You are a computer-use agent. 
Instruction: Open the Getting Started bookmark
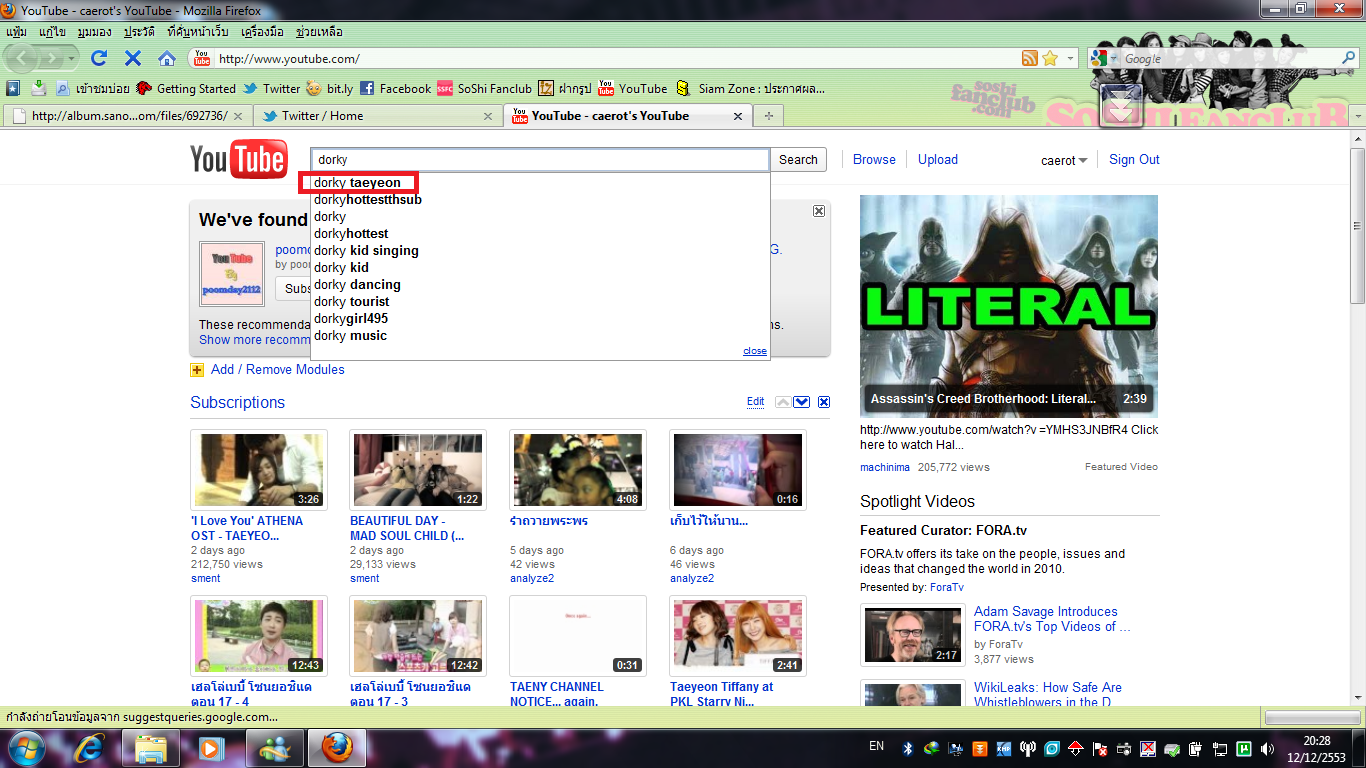tap(186, 88)
